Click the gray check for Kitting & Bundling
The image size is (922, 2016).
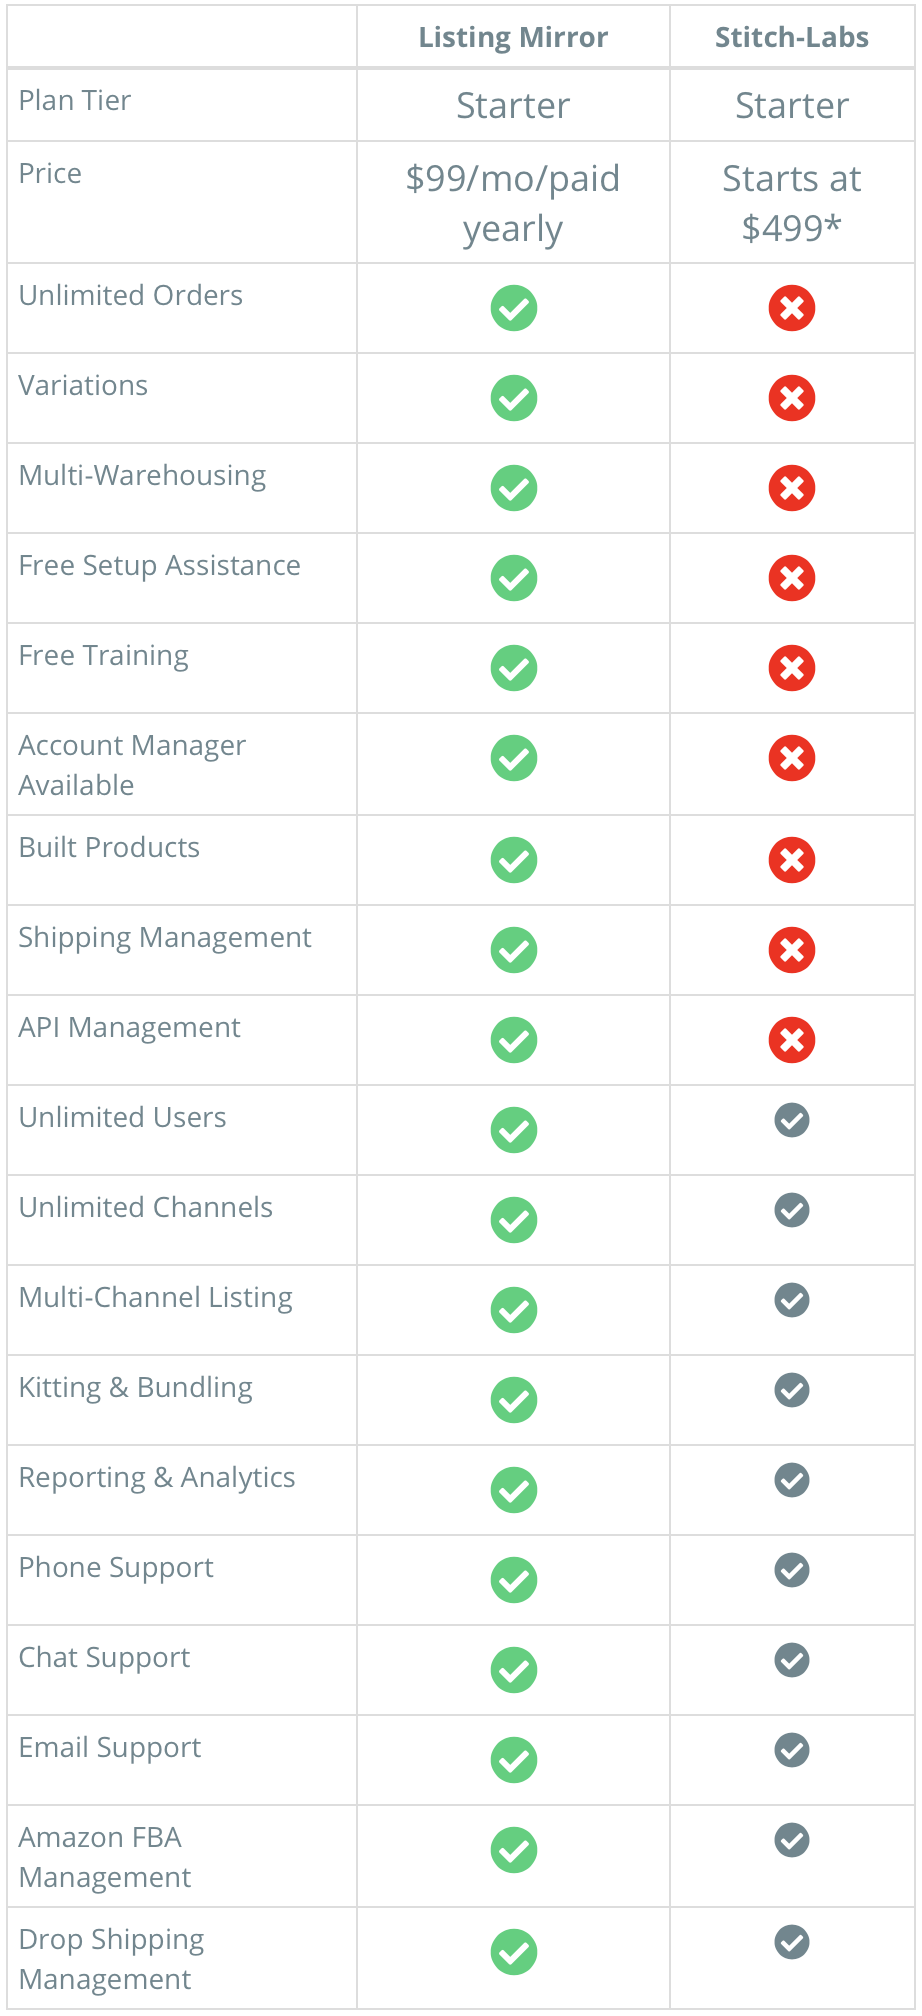pyautogui.click(x=792, y=1390)
